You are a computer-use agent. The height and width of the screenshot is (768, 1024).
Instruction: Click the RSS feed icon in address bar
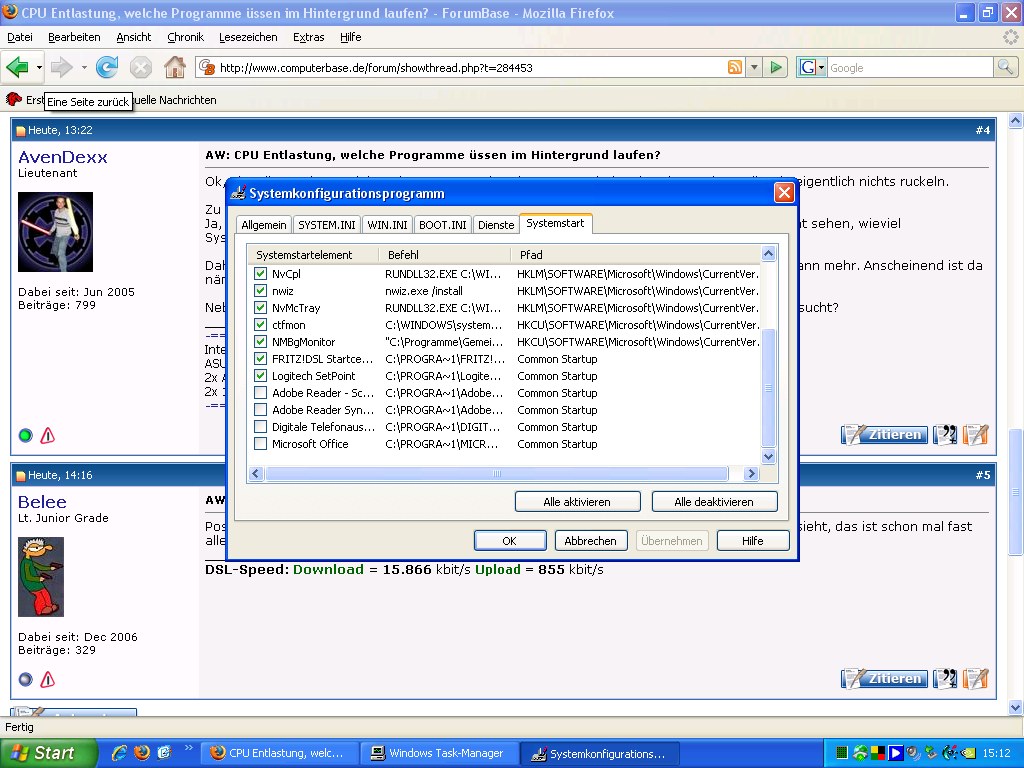[735, 67]
